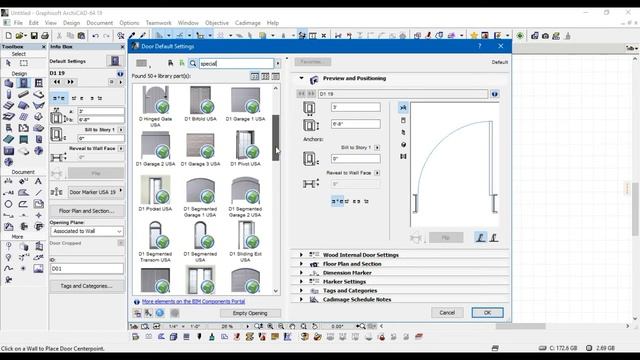The height and width of the screenshot is (360, 640).
Task: Click Floor Plan and Section button in Info Box
Action: (87, 211)
